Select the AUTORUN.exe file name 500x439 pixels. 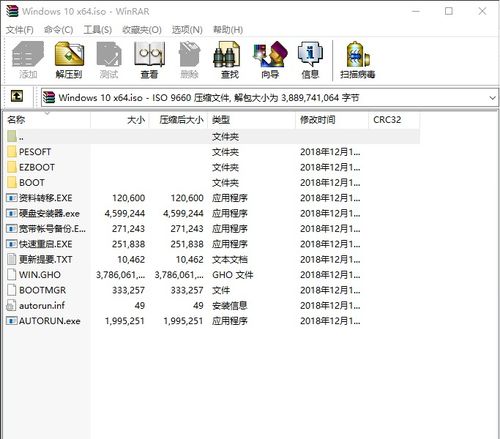pos(50,321)
